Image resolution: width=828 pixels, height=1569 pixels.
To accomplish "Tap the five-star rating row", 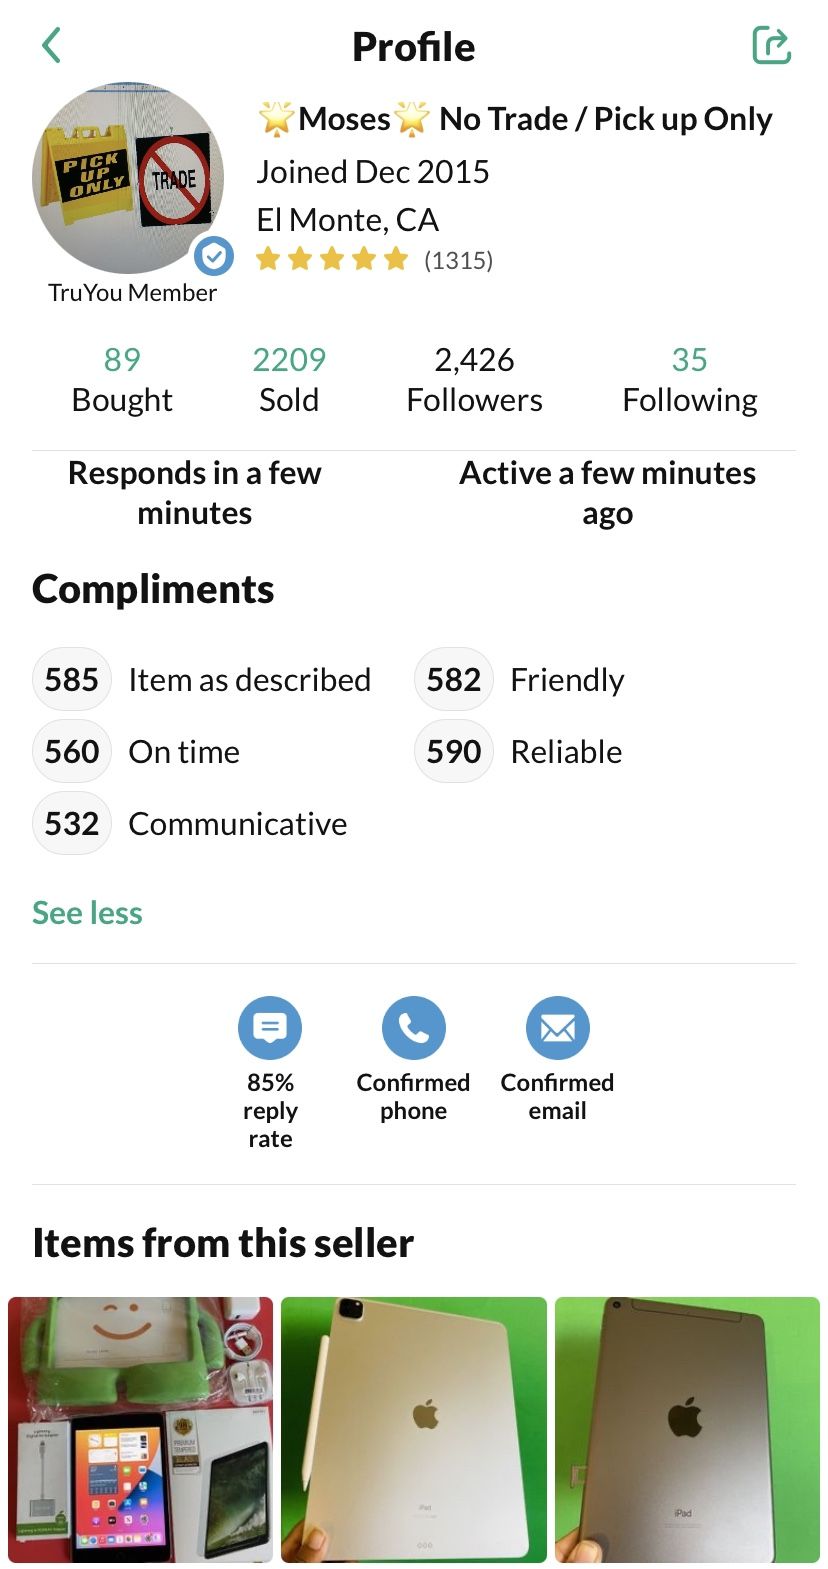I will pos(332,260).
